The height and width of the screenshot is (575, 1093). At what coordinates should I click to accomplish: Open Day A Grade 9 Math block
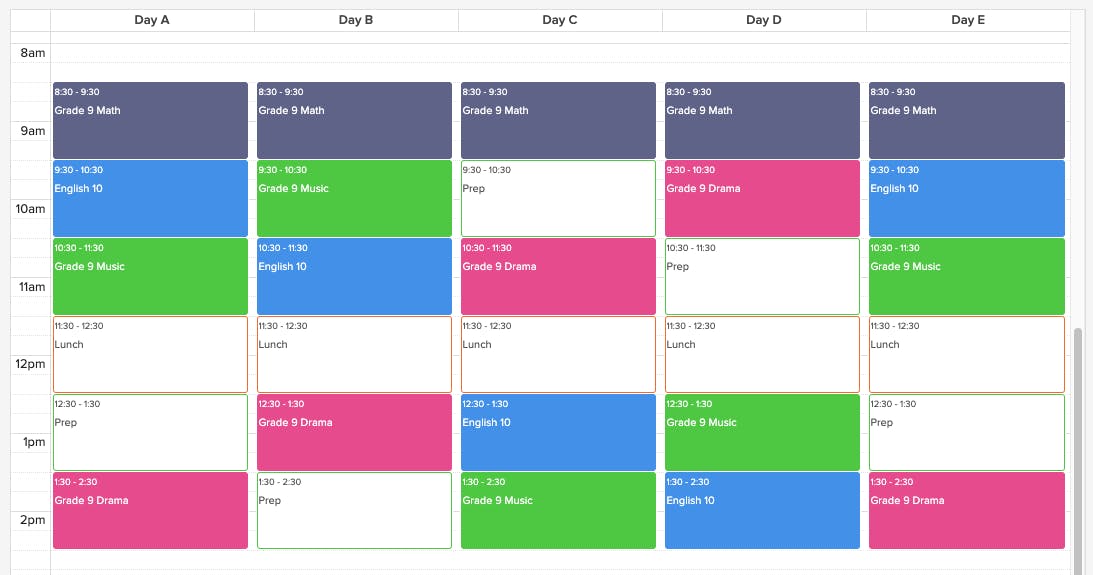tap(151, 121)
